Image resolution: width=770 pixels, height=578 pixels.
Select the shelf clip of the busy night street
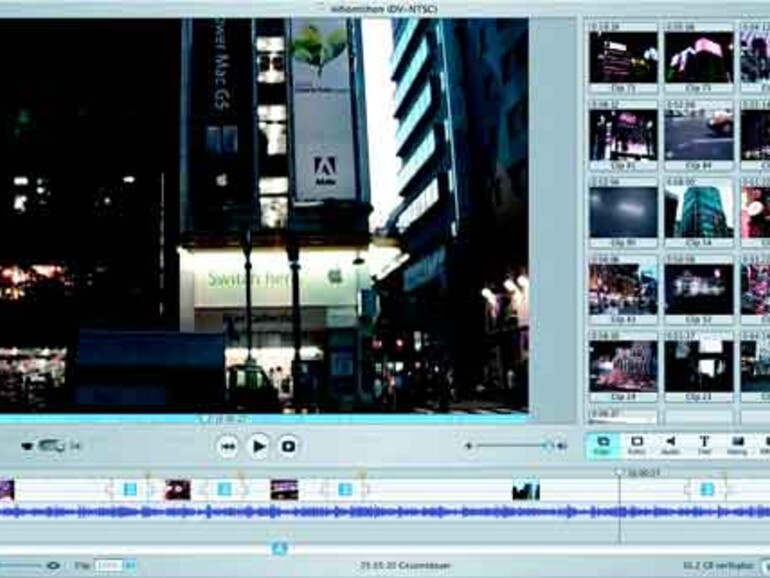[623, 289]
